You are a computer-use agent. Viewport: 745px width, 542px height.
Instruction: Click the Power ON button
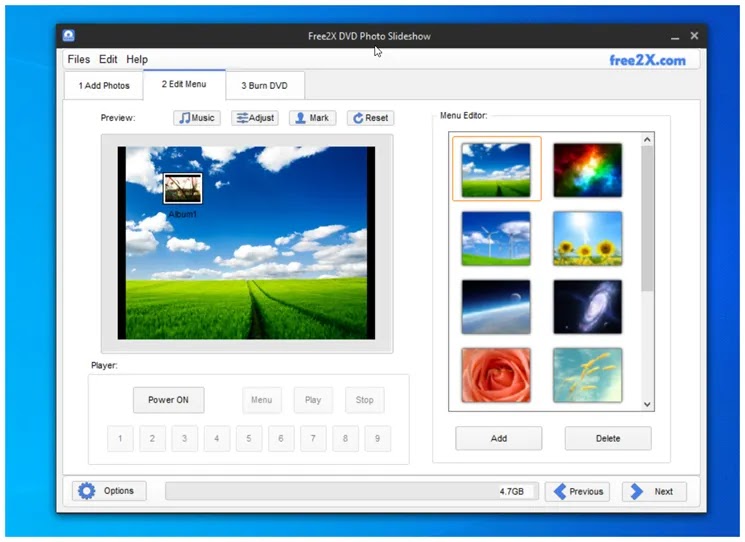[x=169, y=400]
